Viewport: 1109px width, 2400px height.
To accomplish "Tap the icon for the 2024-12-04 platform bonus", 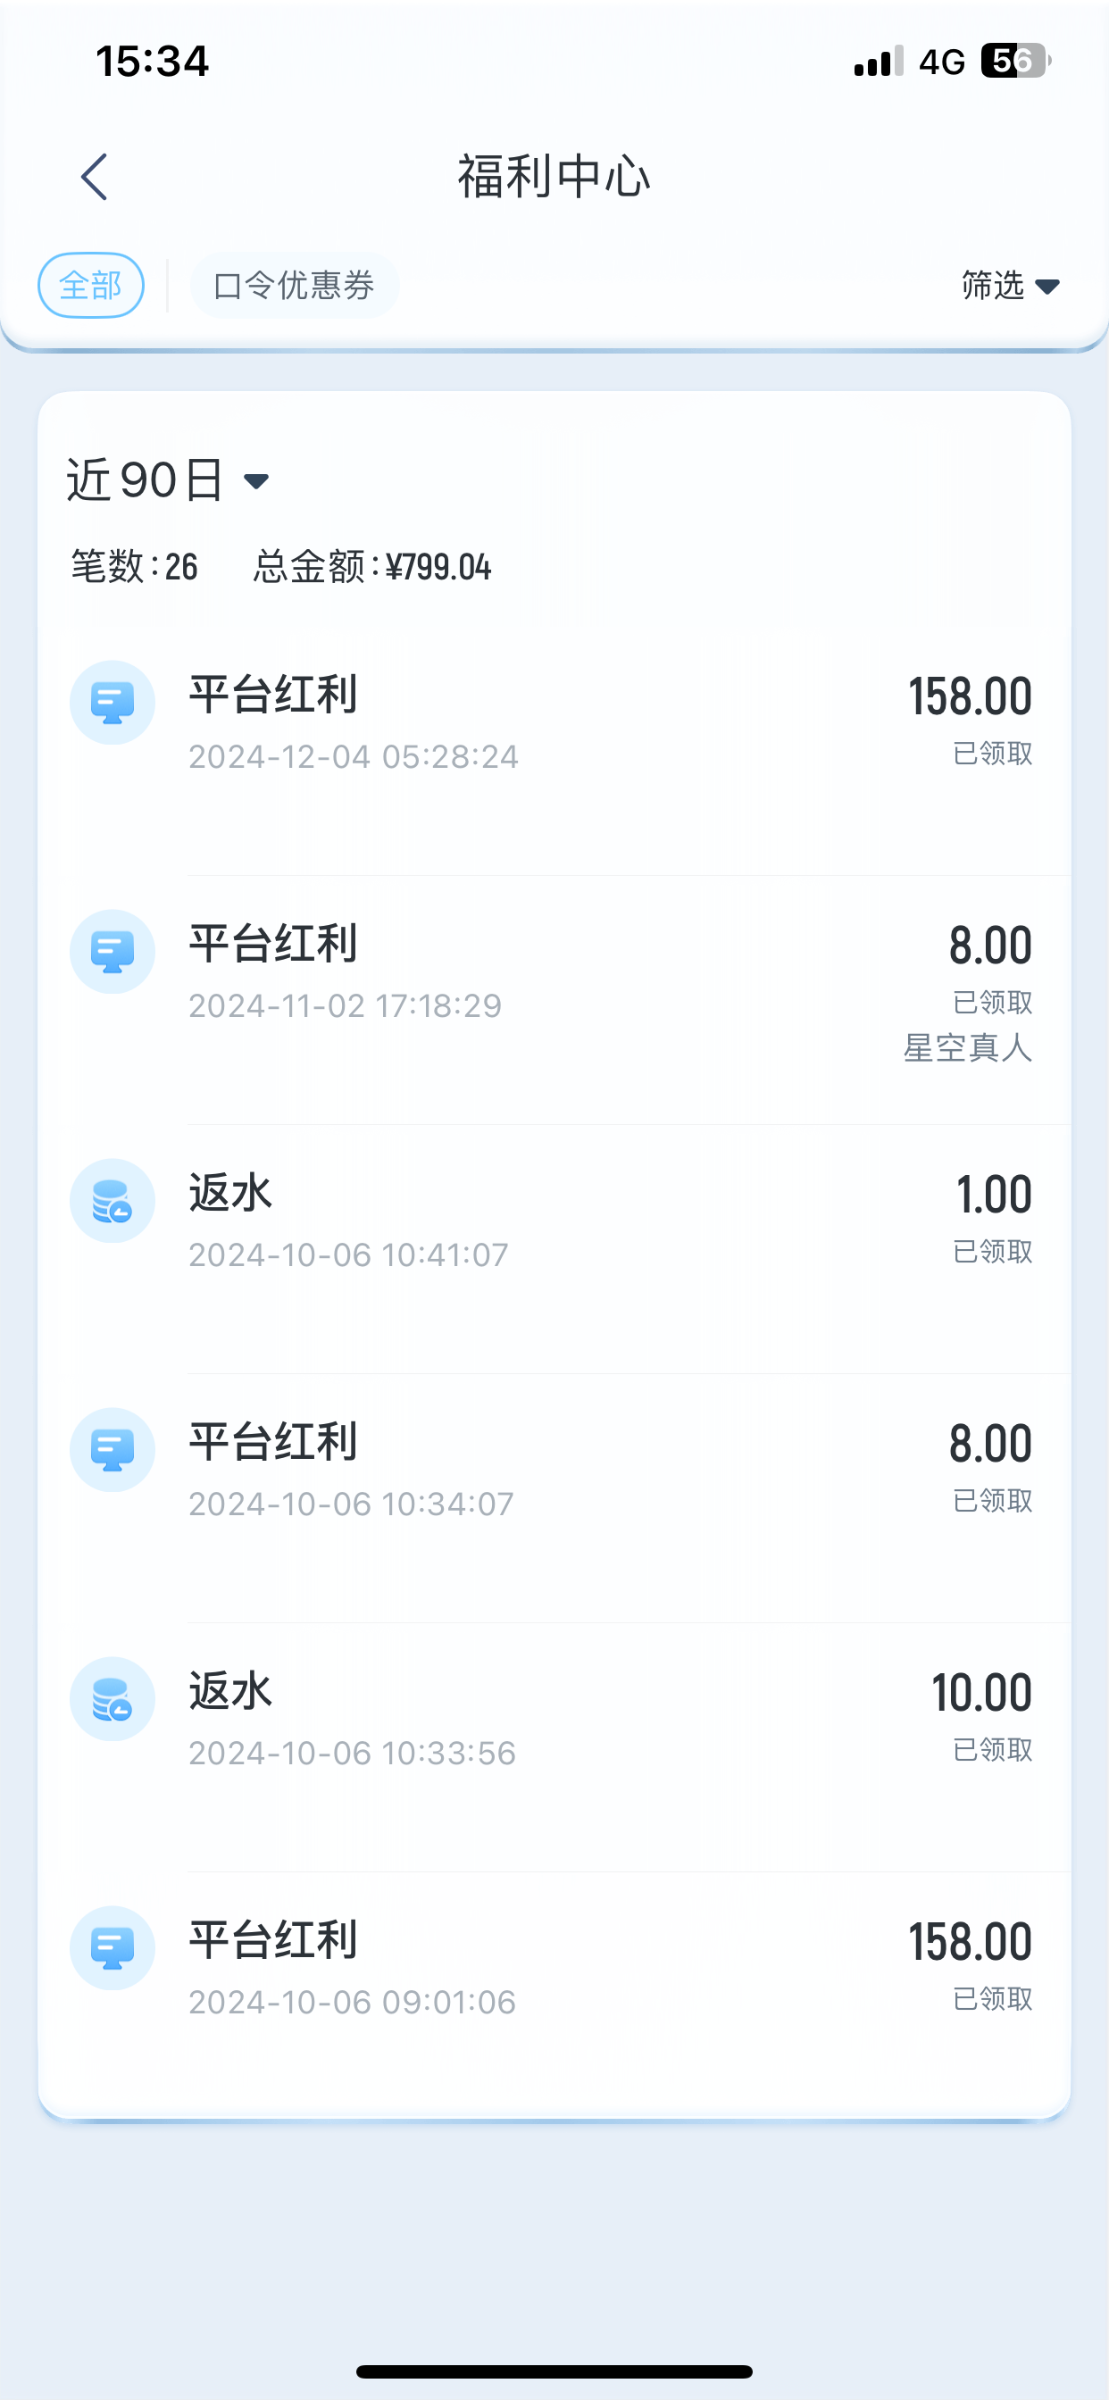I will tap(112, 702).
